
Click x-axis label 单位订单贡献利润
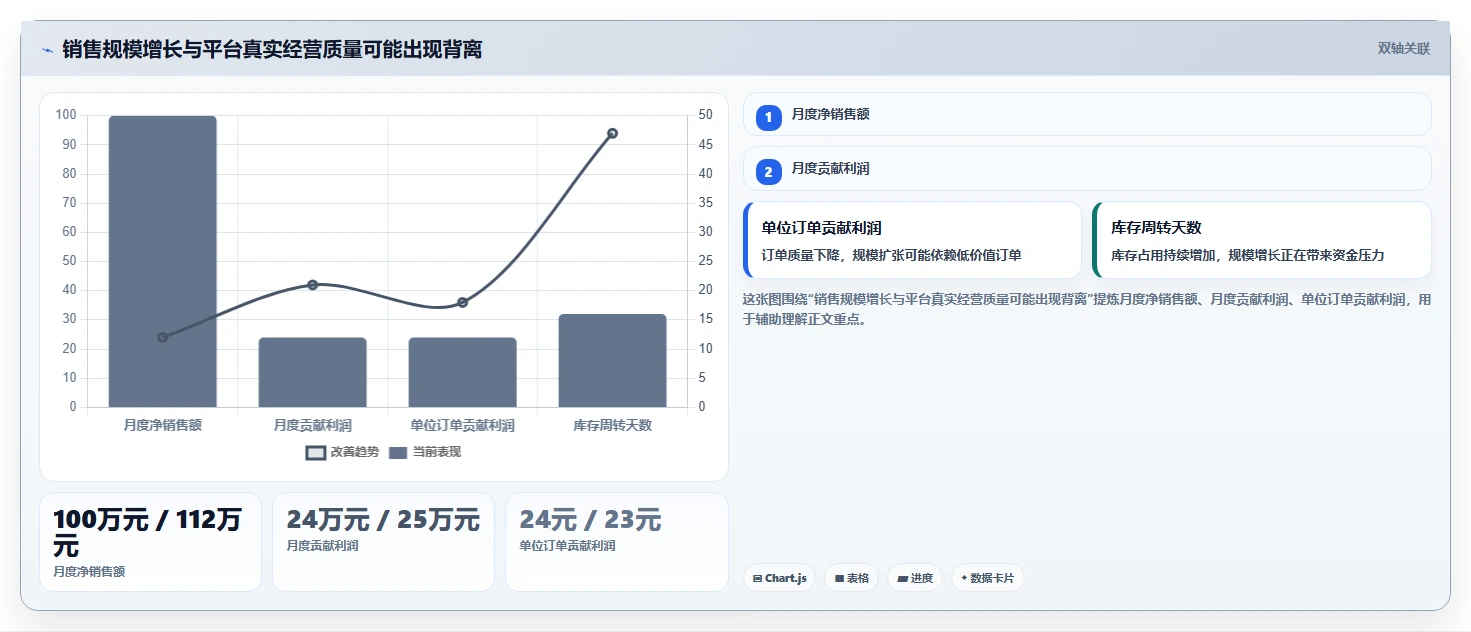[462, 425]
